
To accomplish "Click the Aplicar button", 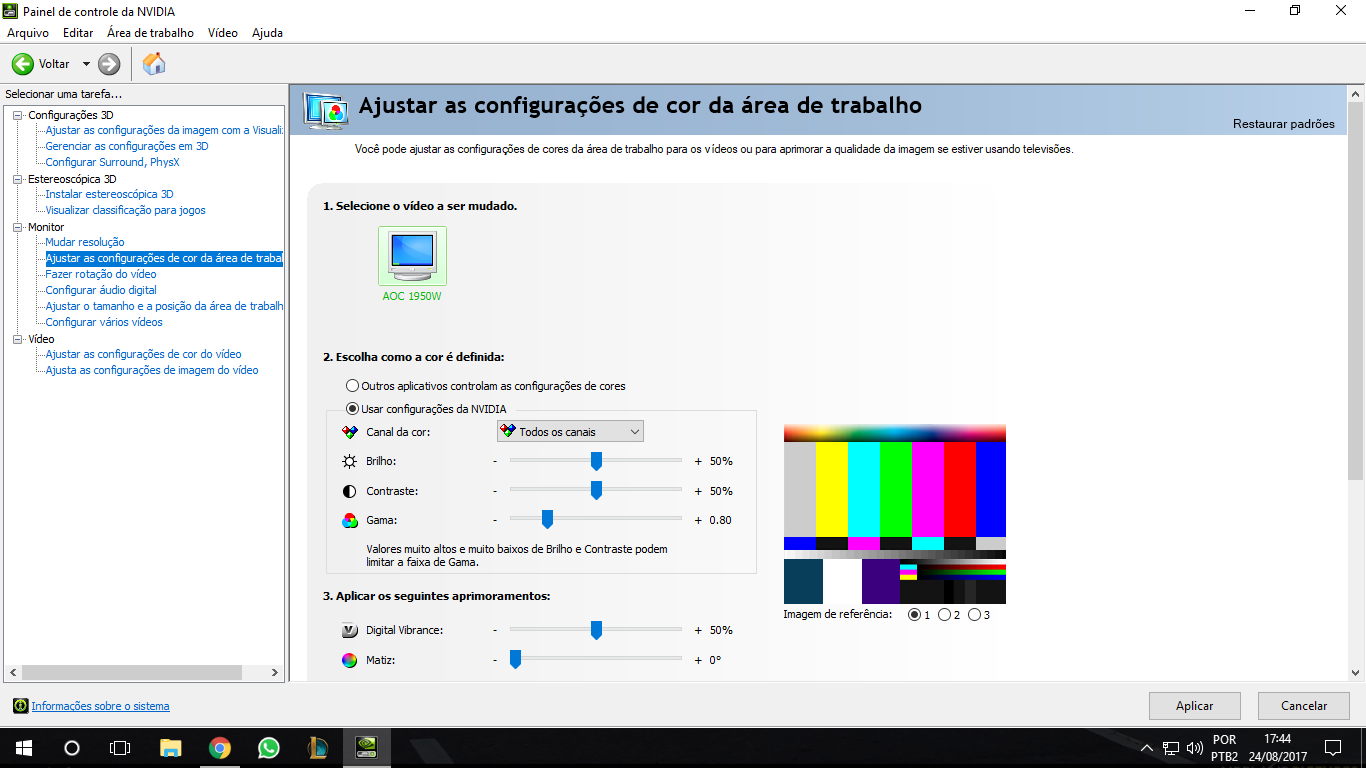I will pyautogui.click(x=1195, y=706).
